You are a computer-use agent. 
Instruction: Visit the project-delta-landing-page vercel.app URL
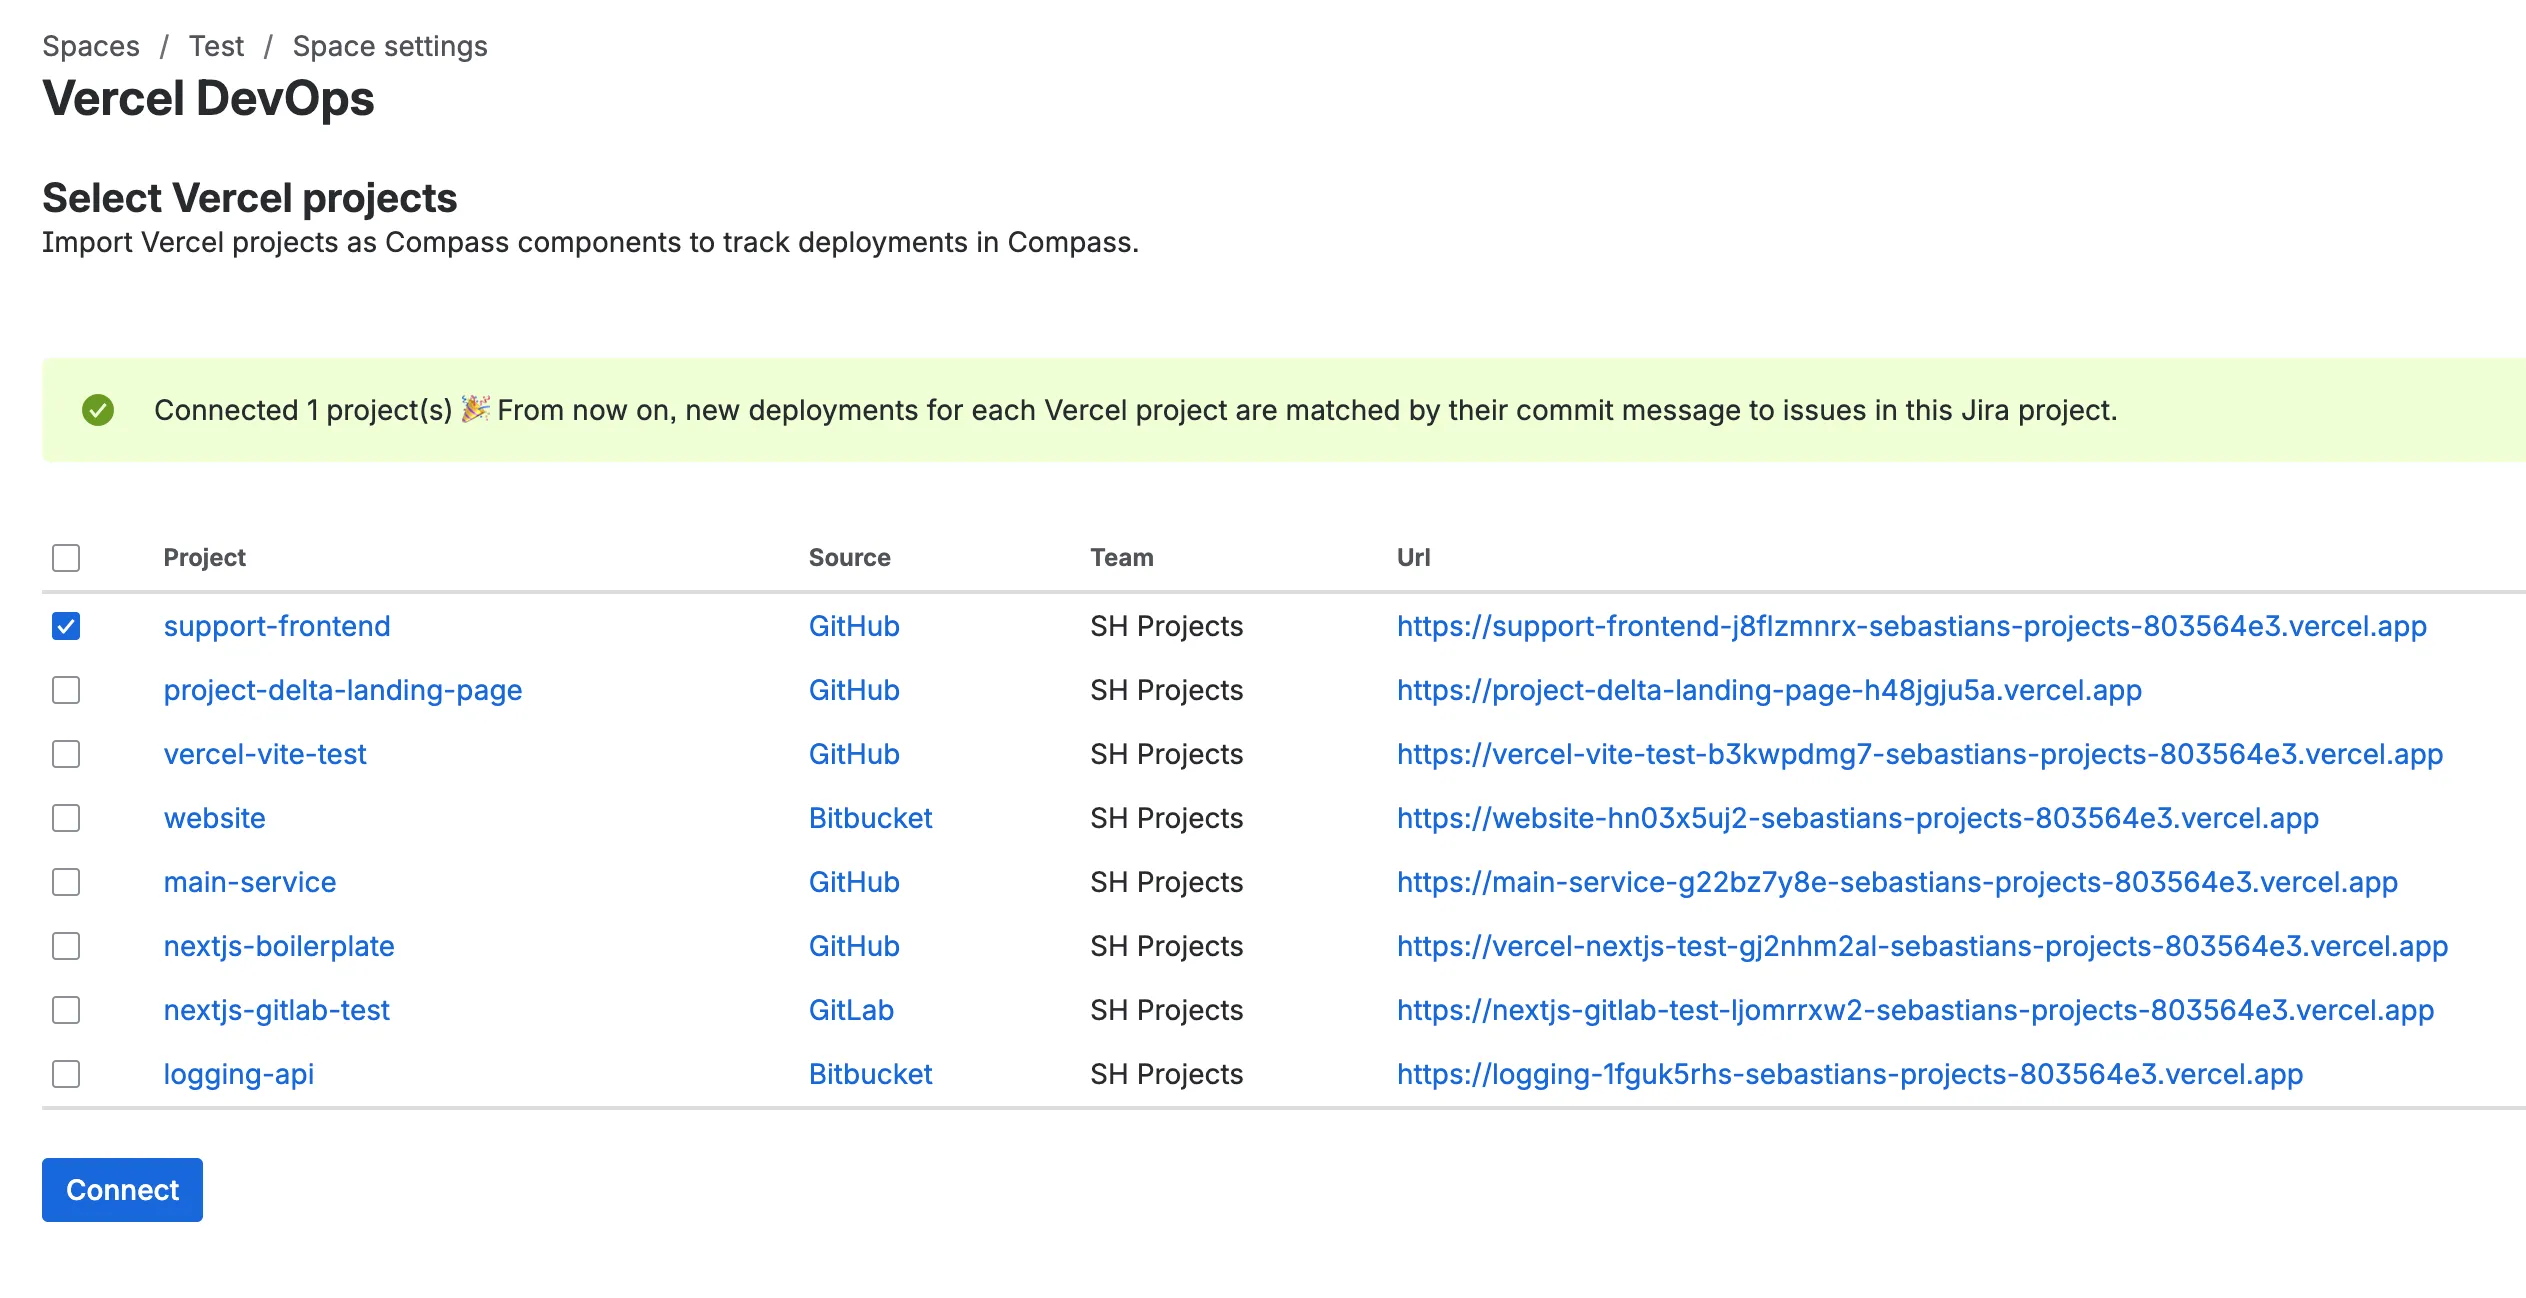(x=1769, y=690)
